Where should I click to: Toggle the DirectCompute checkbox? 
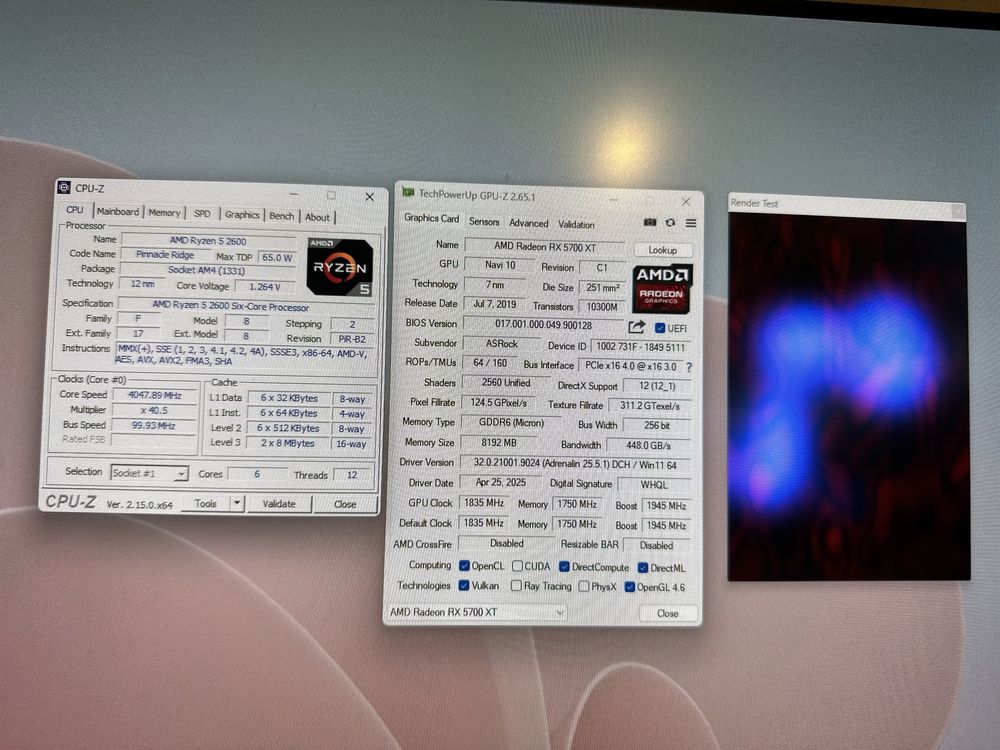pos(564,566)
